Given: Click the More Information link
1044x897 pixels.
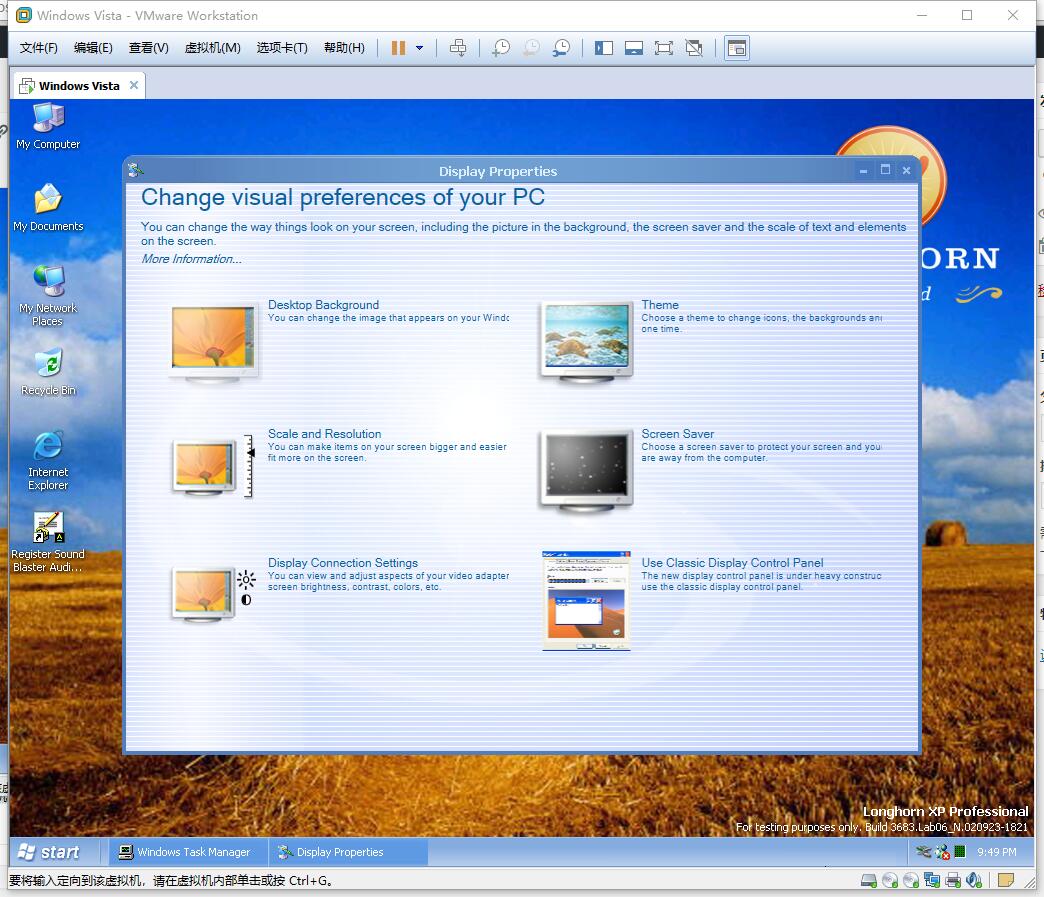Looking at the screenshot, I should point(191,259).
